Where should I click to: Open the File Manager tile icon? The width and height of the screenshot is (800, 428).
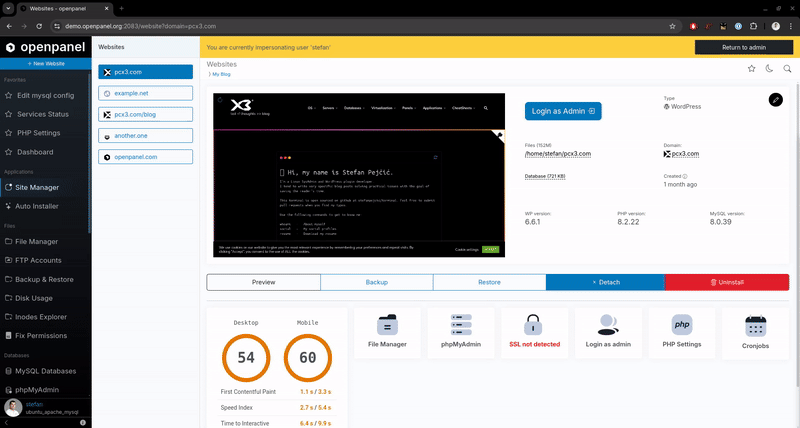pyautogui.click(x=387, y=325)
